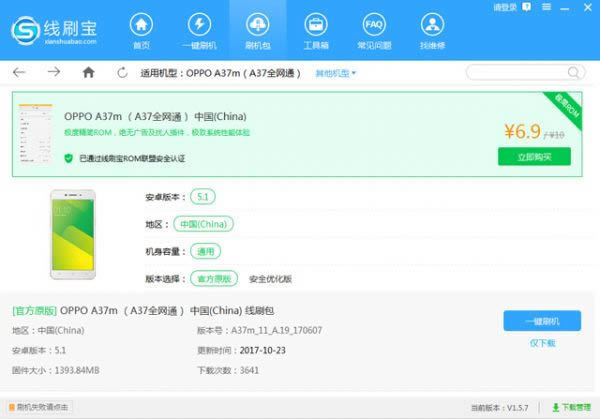Click the 立即购买 buy now button
Image resolution: width=600 pixels, height=419 pixels.
click(534, 157)
